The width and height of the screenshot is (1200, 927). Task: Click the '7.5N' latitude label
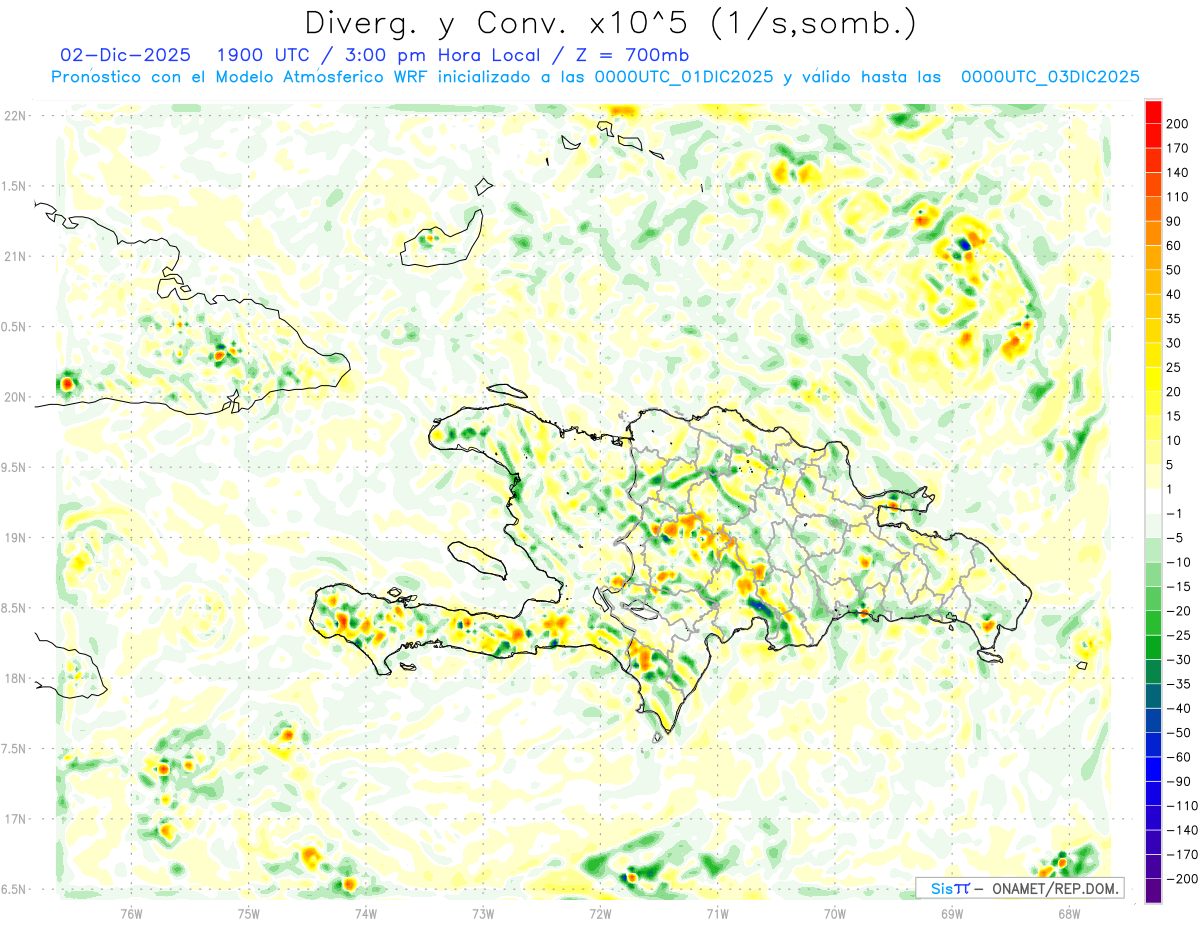tap(15, 748)
